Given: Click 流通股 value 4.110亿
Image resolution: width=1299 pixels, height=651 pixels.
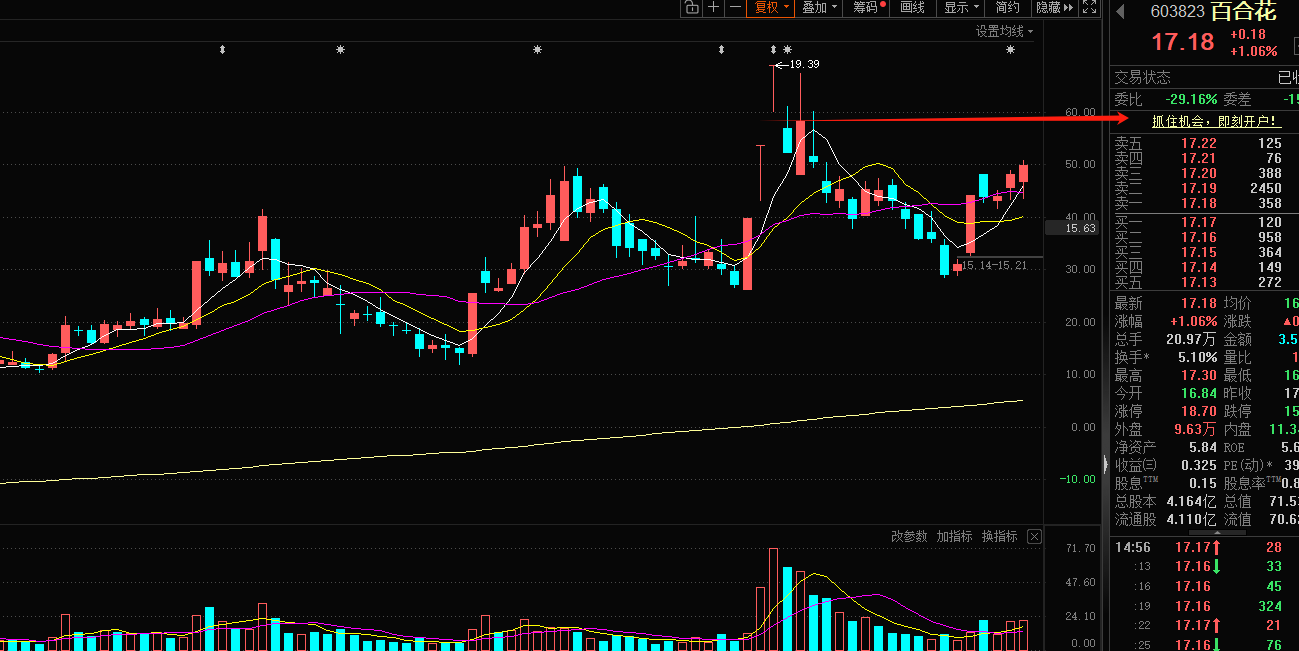Looking at the screenshot, I should click(x=1193, y=519).
